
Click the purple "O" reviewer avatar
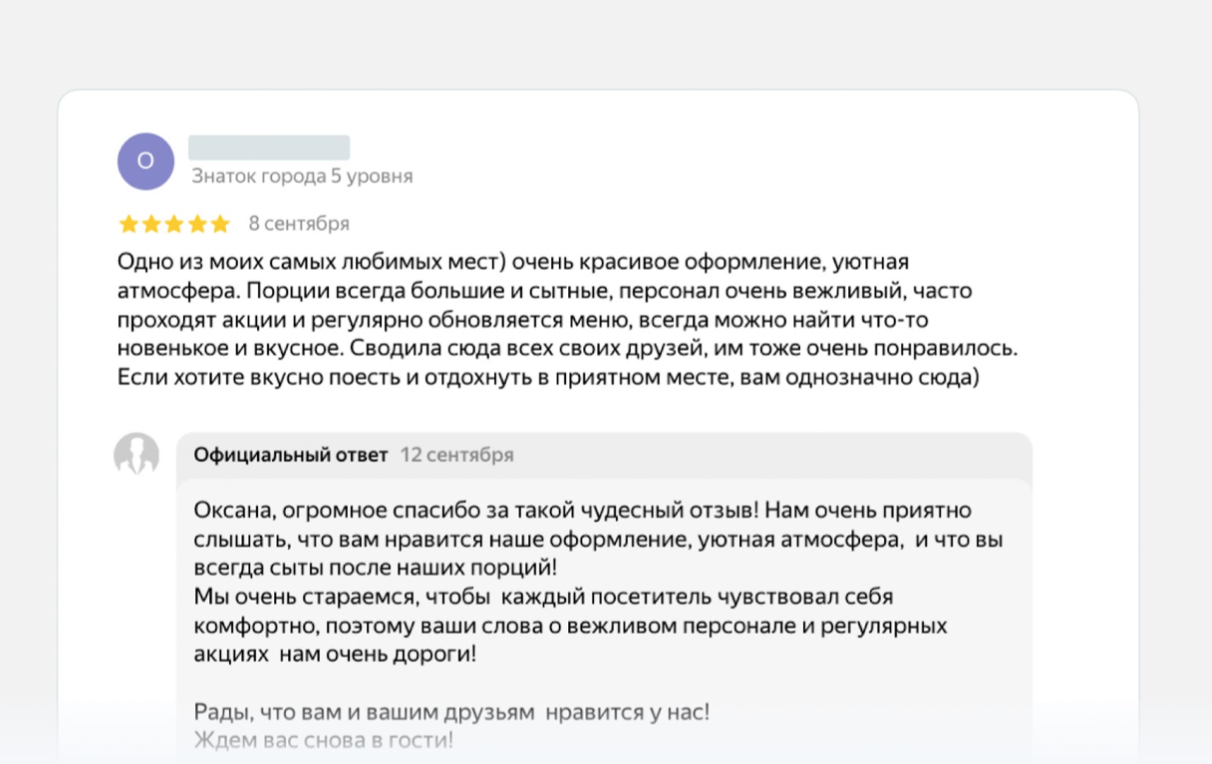146,161
